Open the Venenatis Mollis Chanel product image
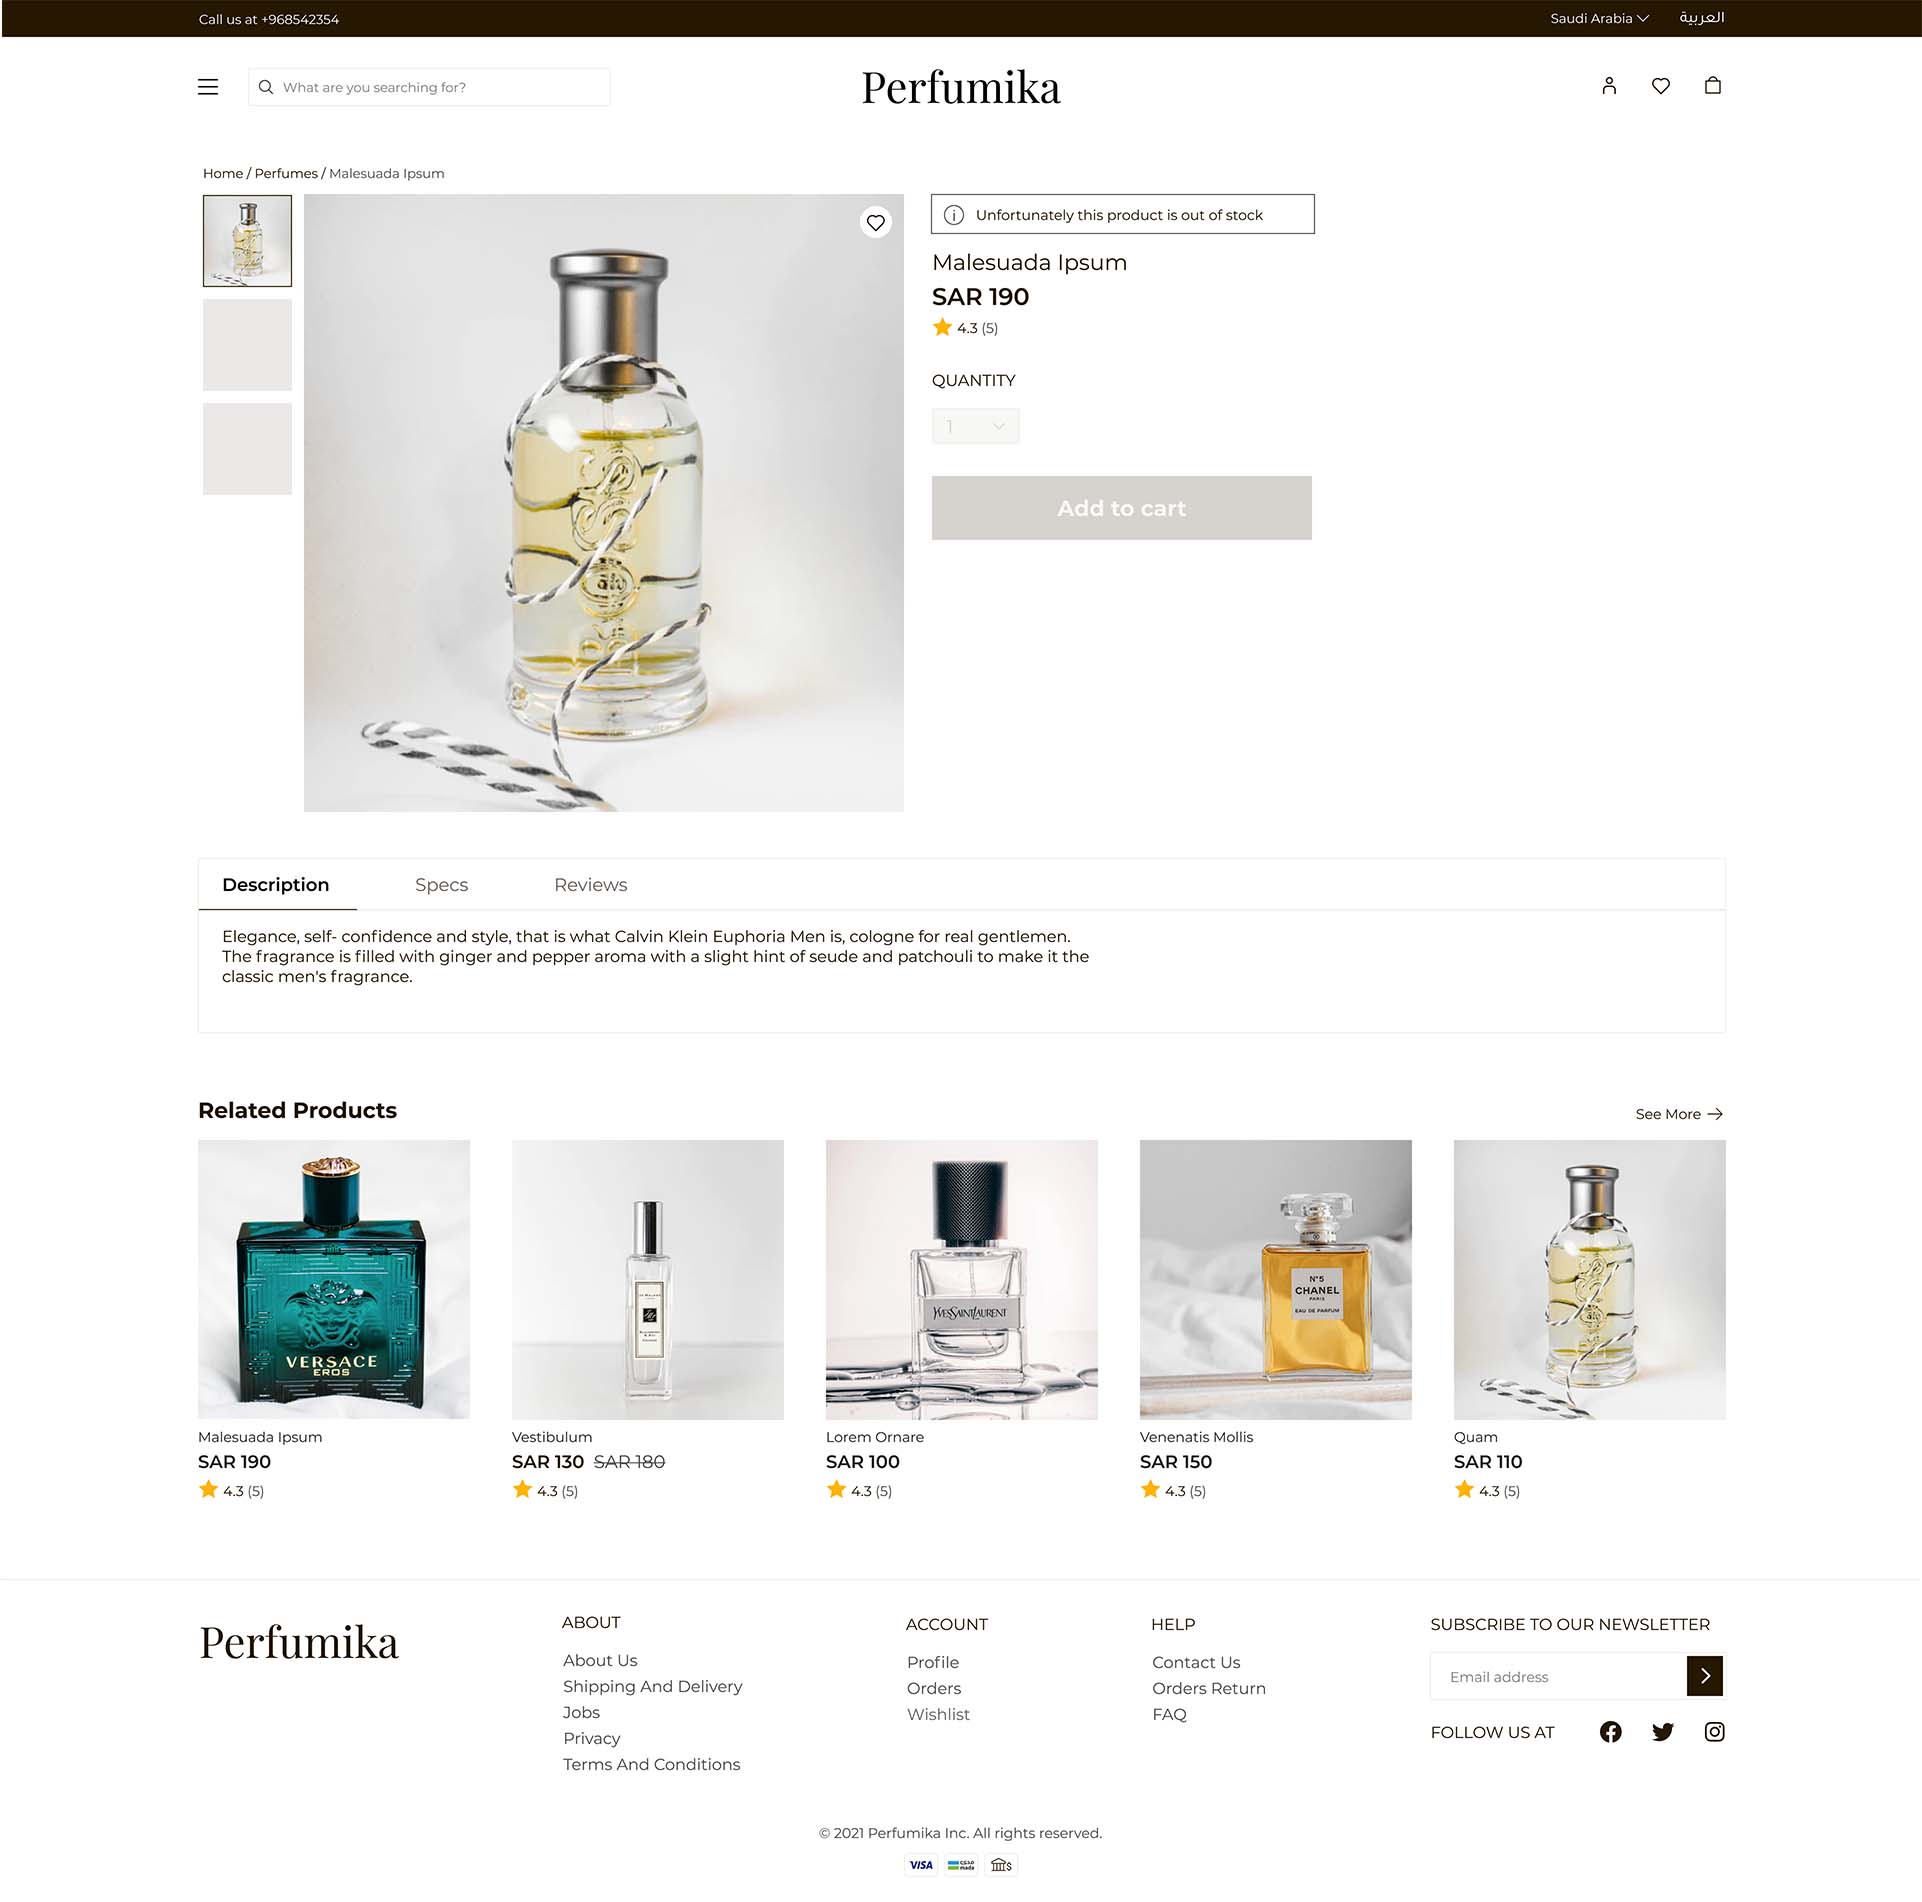 [x=1276, y=1279]
